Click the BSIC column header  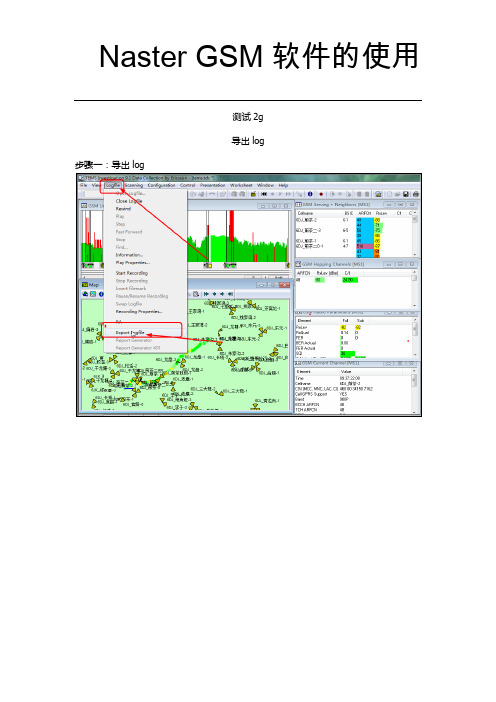point(349,213)
